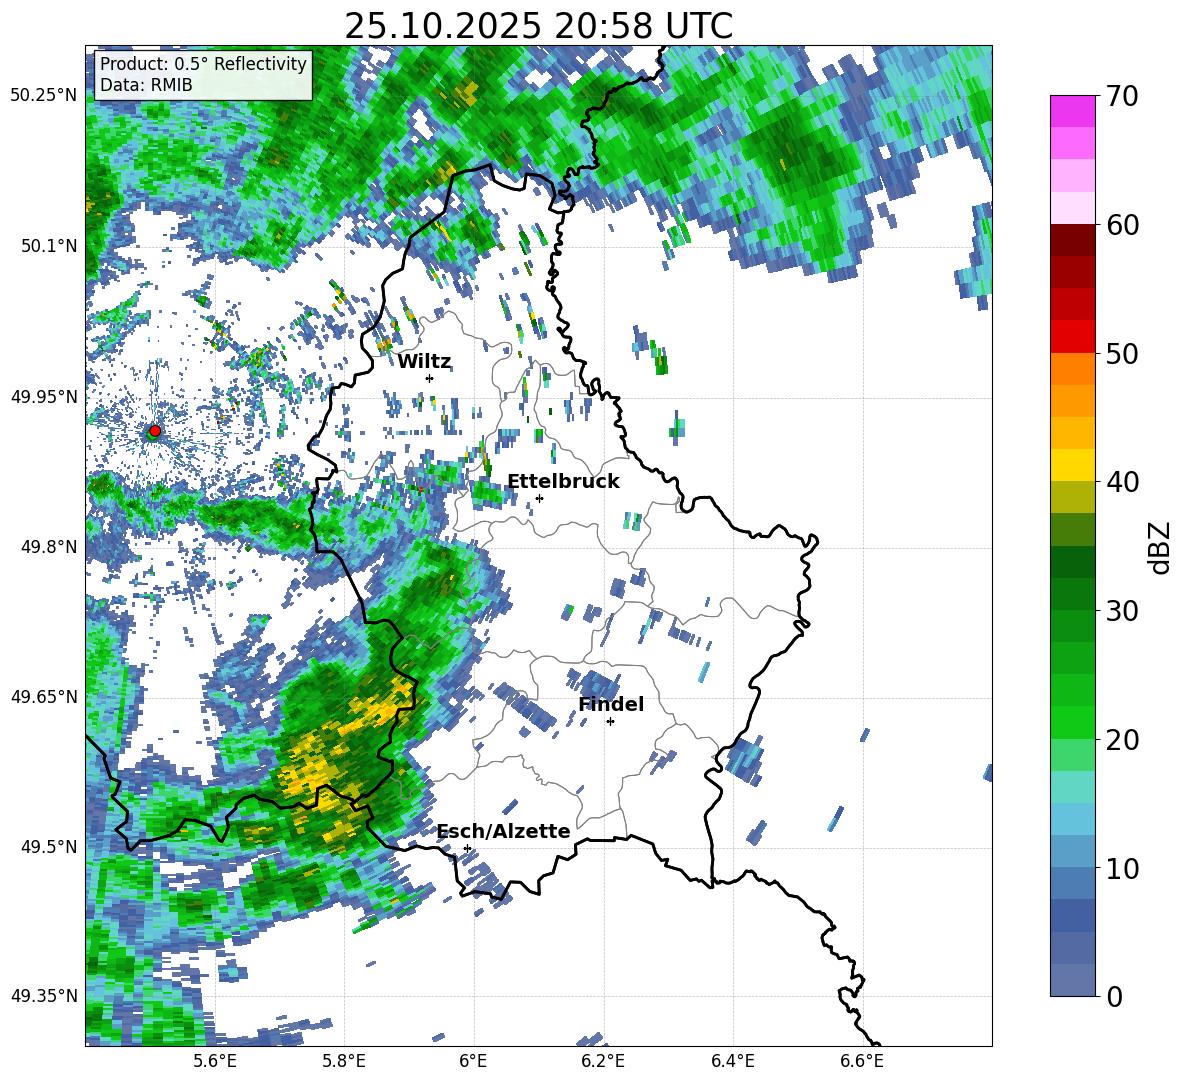This screenshot has width=1184, height=1081.
Task: Click the 49.5°N latitude label
Action: pos(49,846)
